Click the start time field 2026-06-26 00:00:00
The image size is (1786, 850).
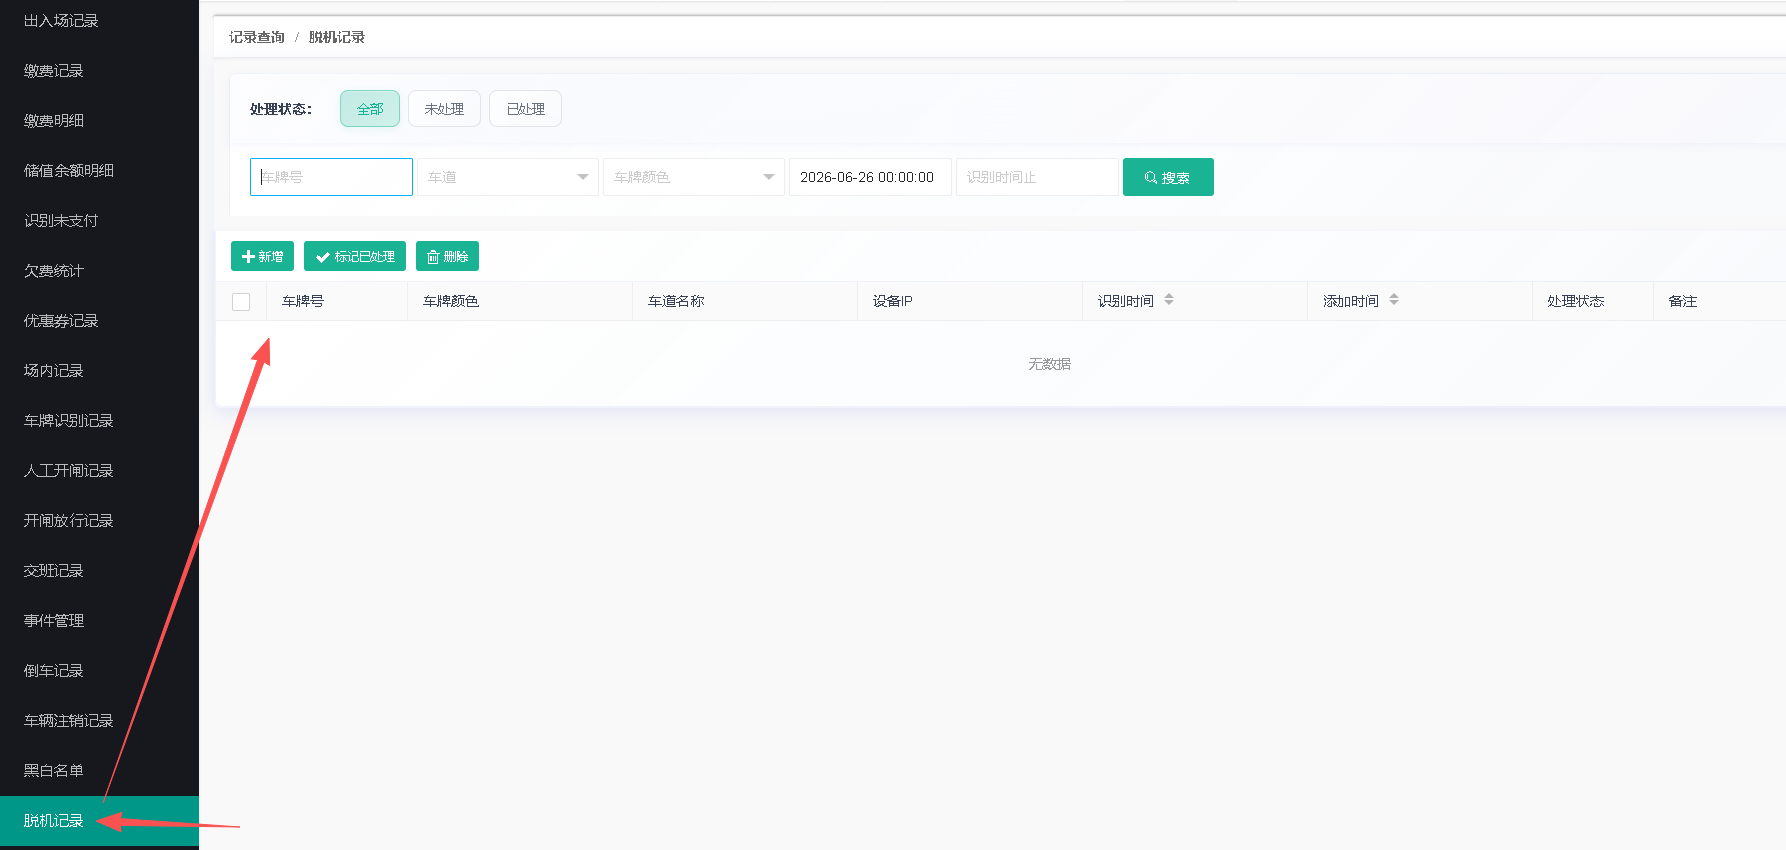(870, 177)
